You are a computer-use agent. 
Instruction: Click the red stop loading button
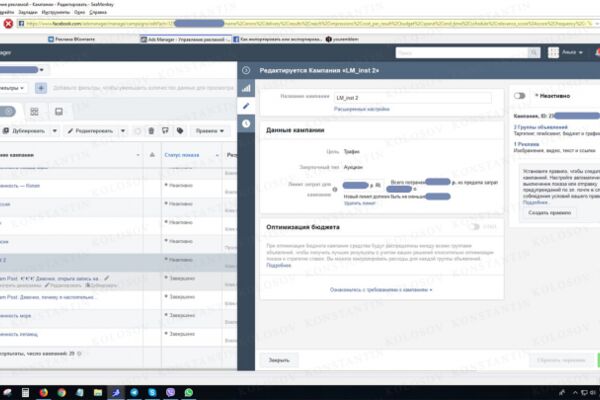pos(8,24)
